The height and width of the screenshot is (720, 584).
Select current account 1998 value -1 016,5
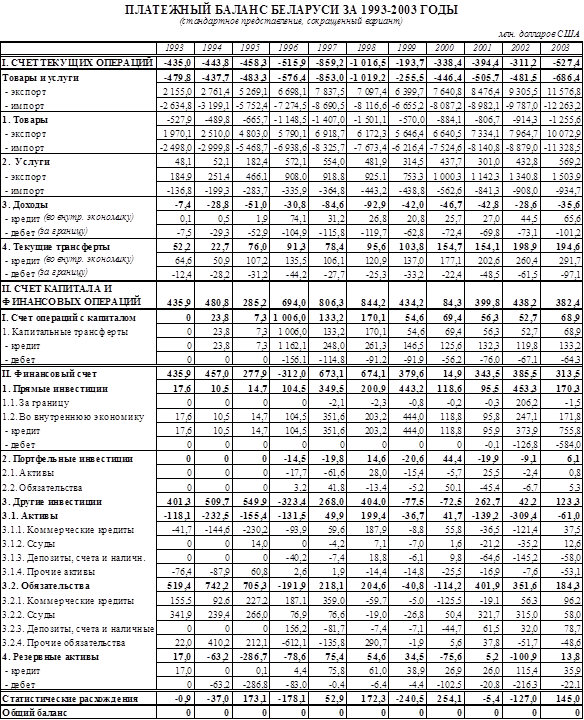368,63
